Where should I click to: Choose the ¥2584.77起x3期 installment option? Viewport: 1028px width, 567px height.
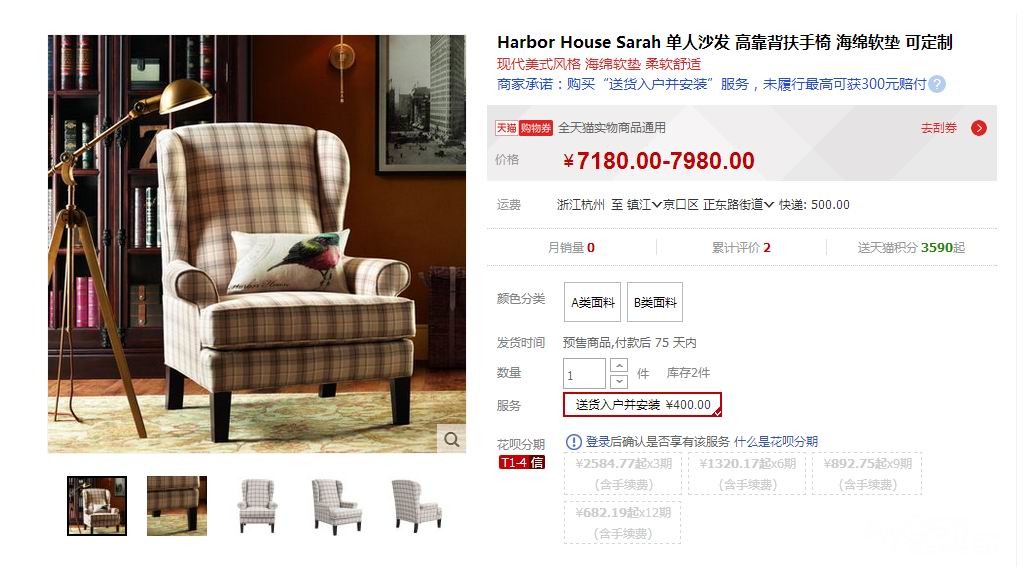[623, 473]
